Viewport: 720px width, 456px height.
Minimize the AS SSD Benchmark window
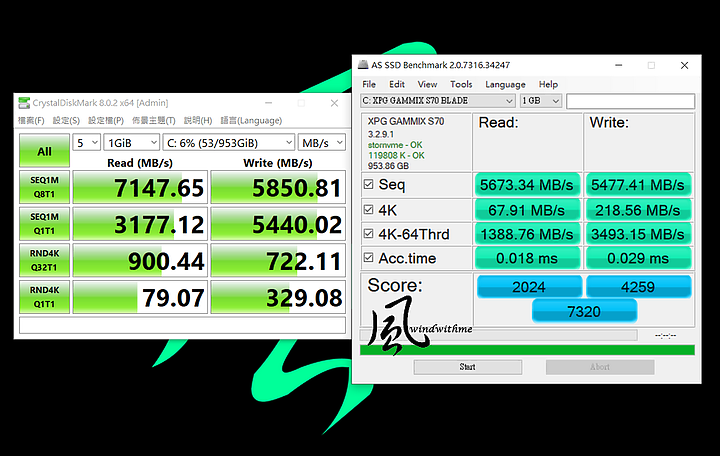619,65
